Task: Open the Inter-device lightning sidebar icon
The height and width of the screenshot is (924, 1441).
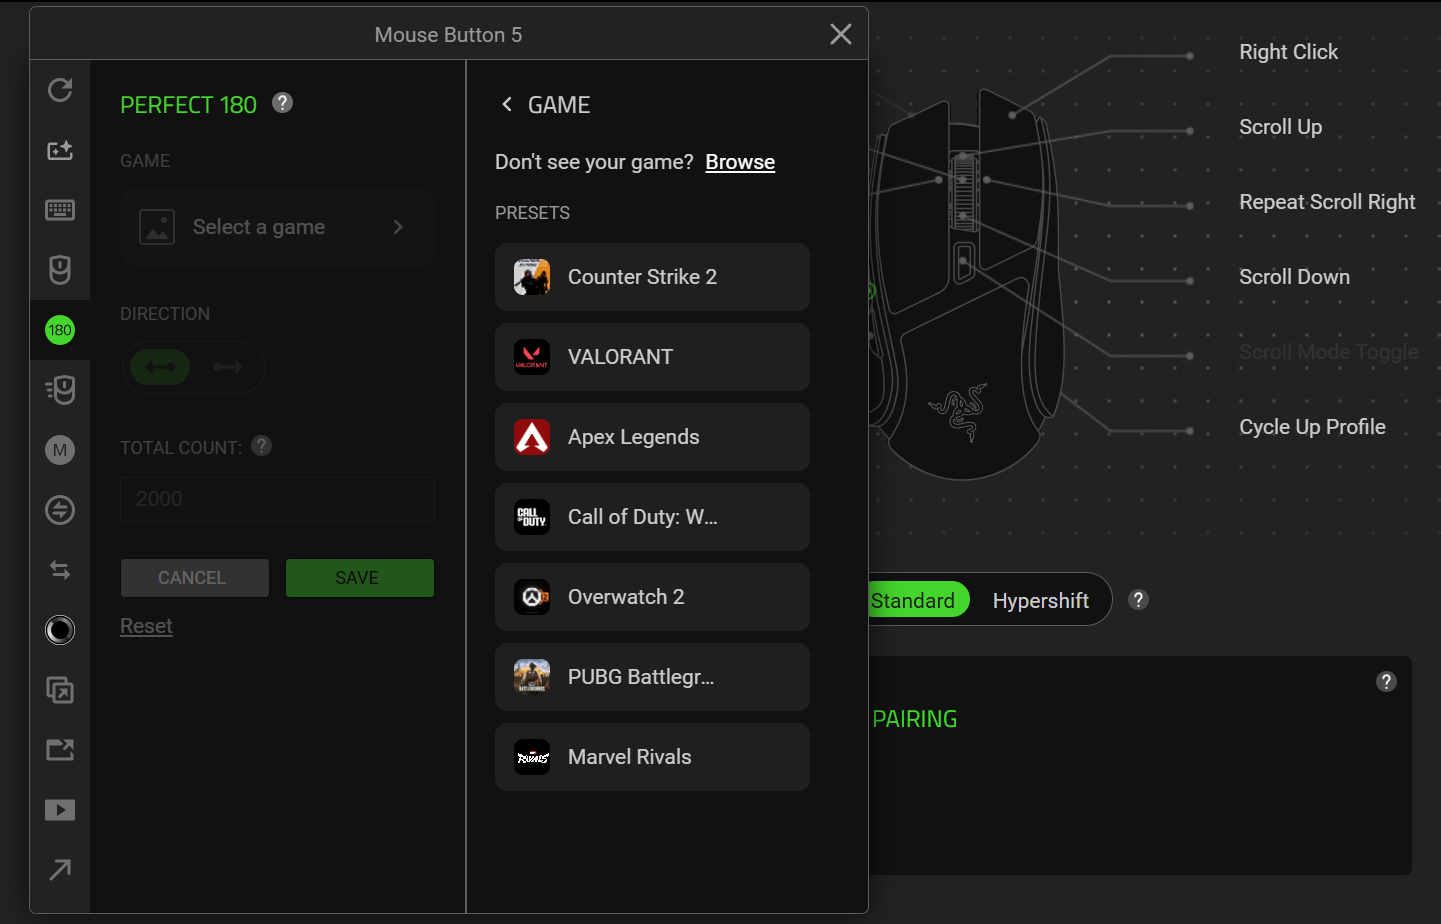Action: pyautogui.click(x=60, y=510)
